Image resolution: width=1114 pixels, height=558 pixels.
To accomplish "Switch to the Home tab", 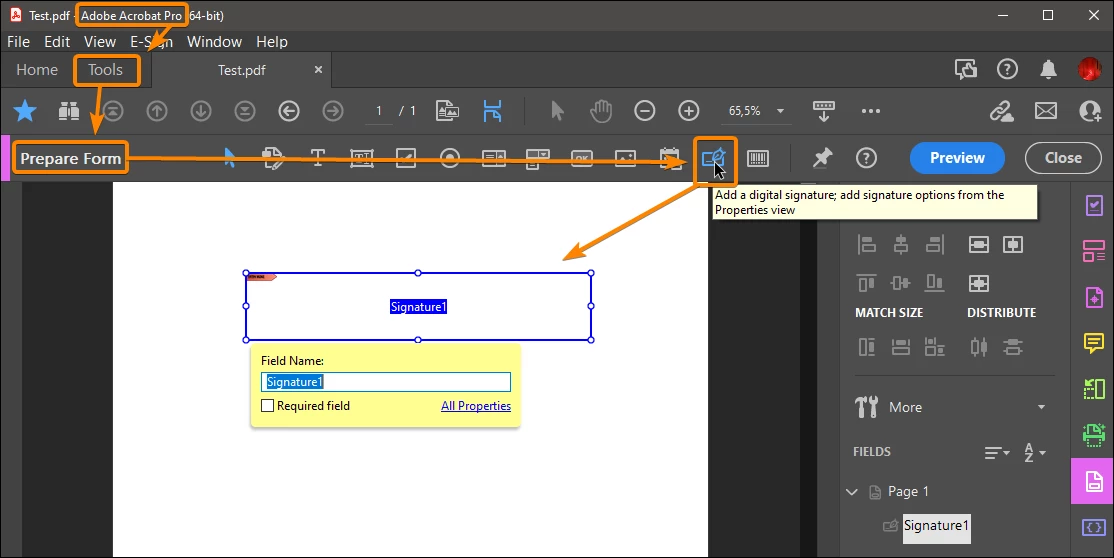I will point(37,70).
